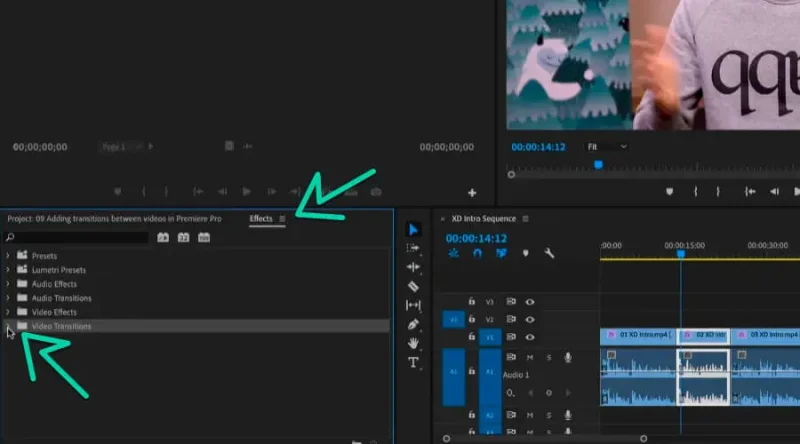This screenshot has height=444, width=800.
Task: Click source patch V1 button
Action: (x=453, y=319)
